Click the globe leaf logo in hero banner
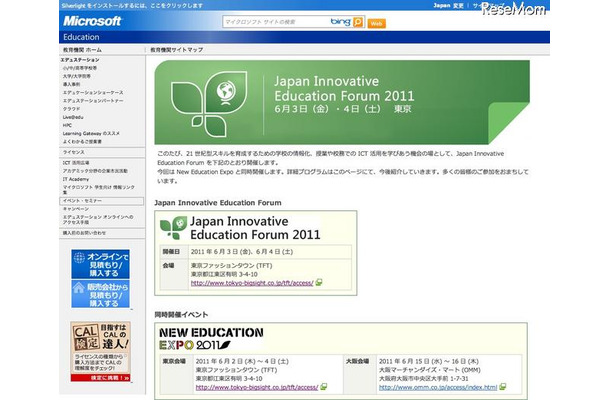The height and width of the screenshot is (400, 610). pos(210,104)
